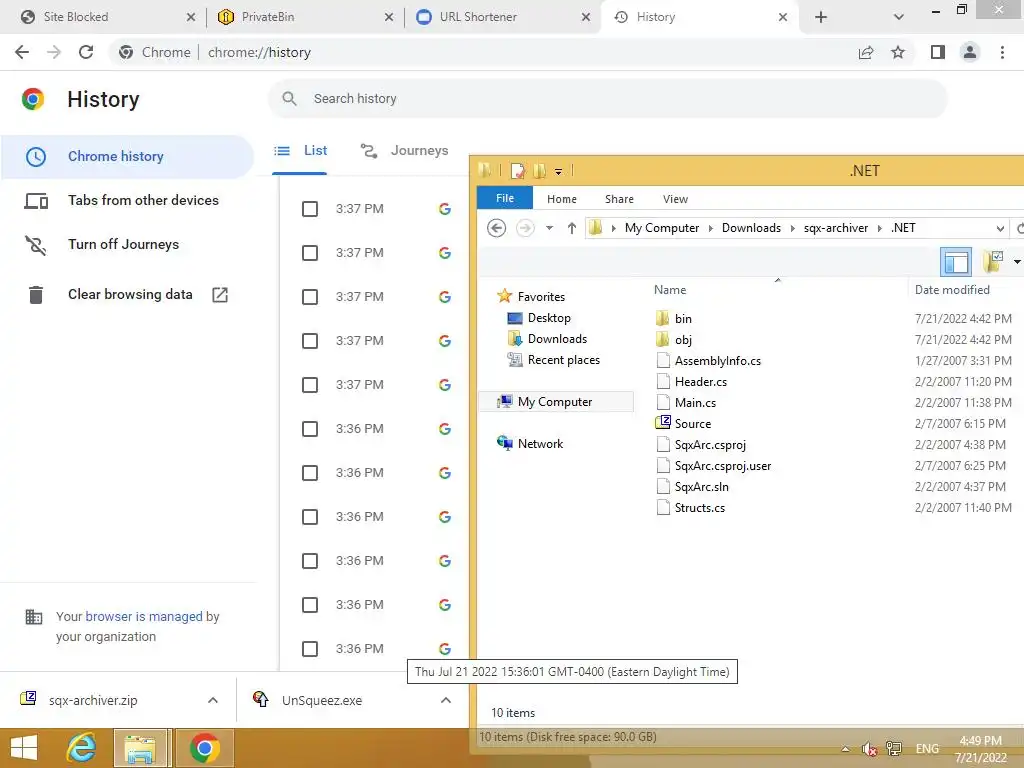The height and width of the screenshot is (768, 1024).
Task: Check the fourth 3:37 PM history entry
Action: point(310,341)
